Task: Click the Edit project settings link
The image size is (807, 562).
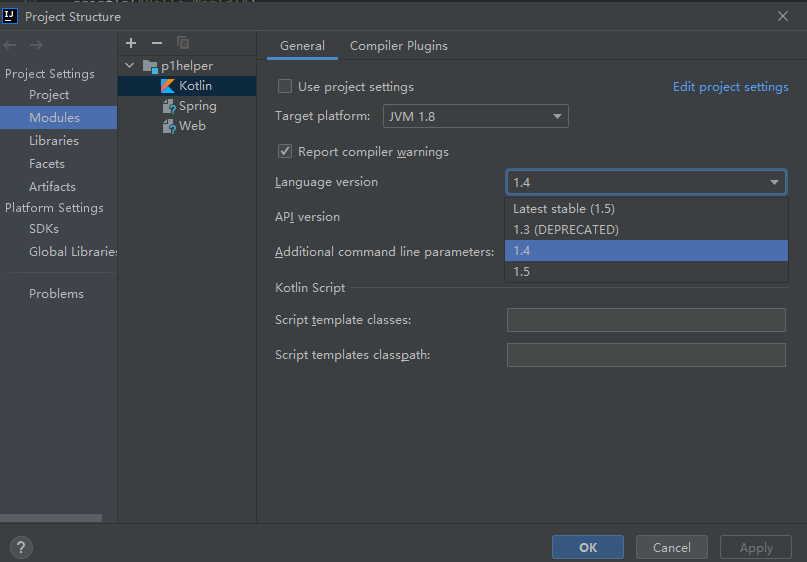Action: tap(730, 86)
